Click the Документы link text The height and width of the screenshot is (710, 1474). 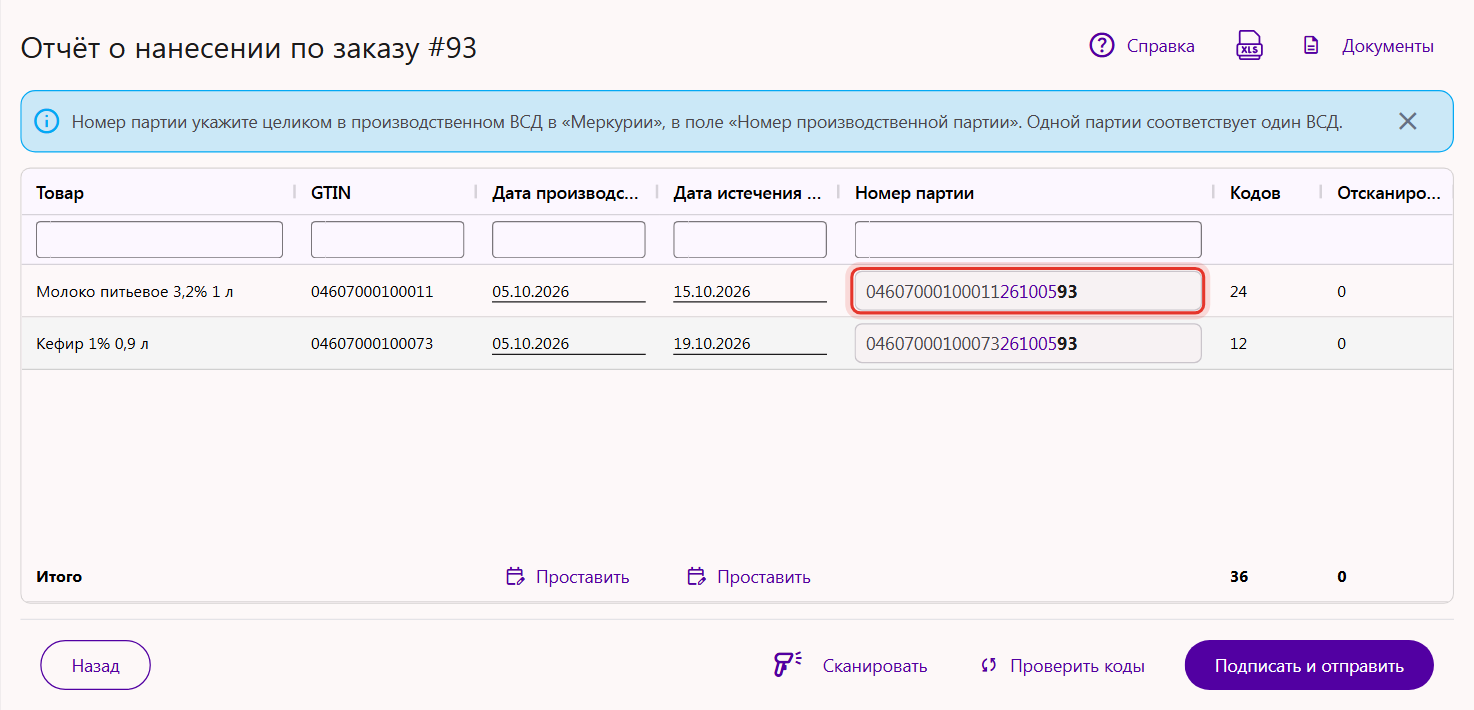[x=1388, y=46]
